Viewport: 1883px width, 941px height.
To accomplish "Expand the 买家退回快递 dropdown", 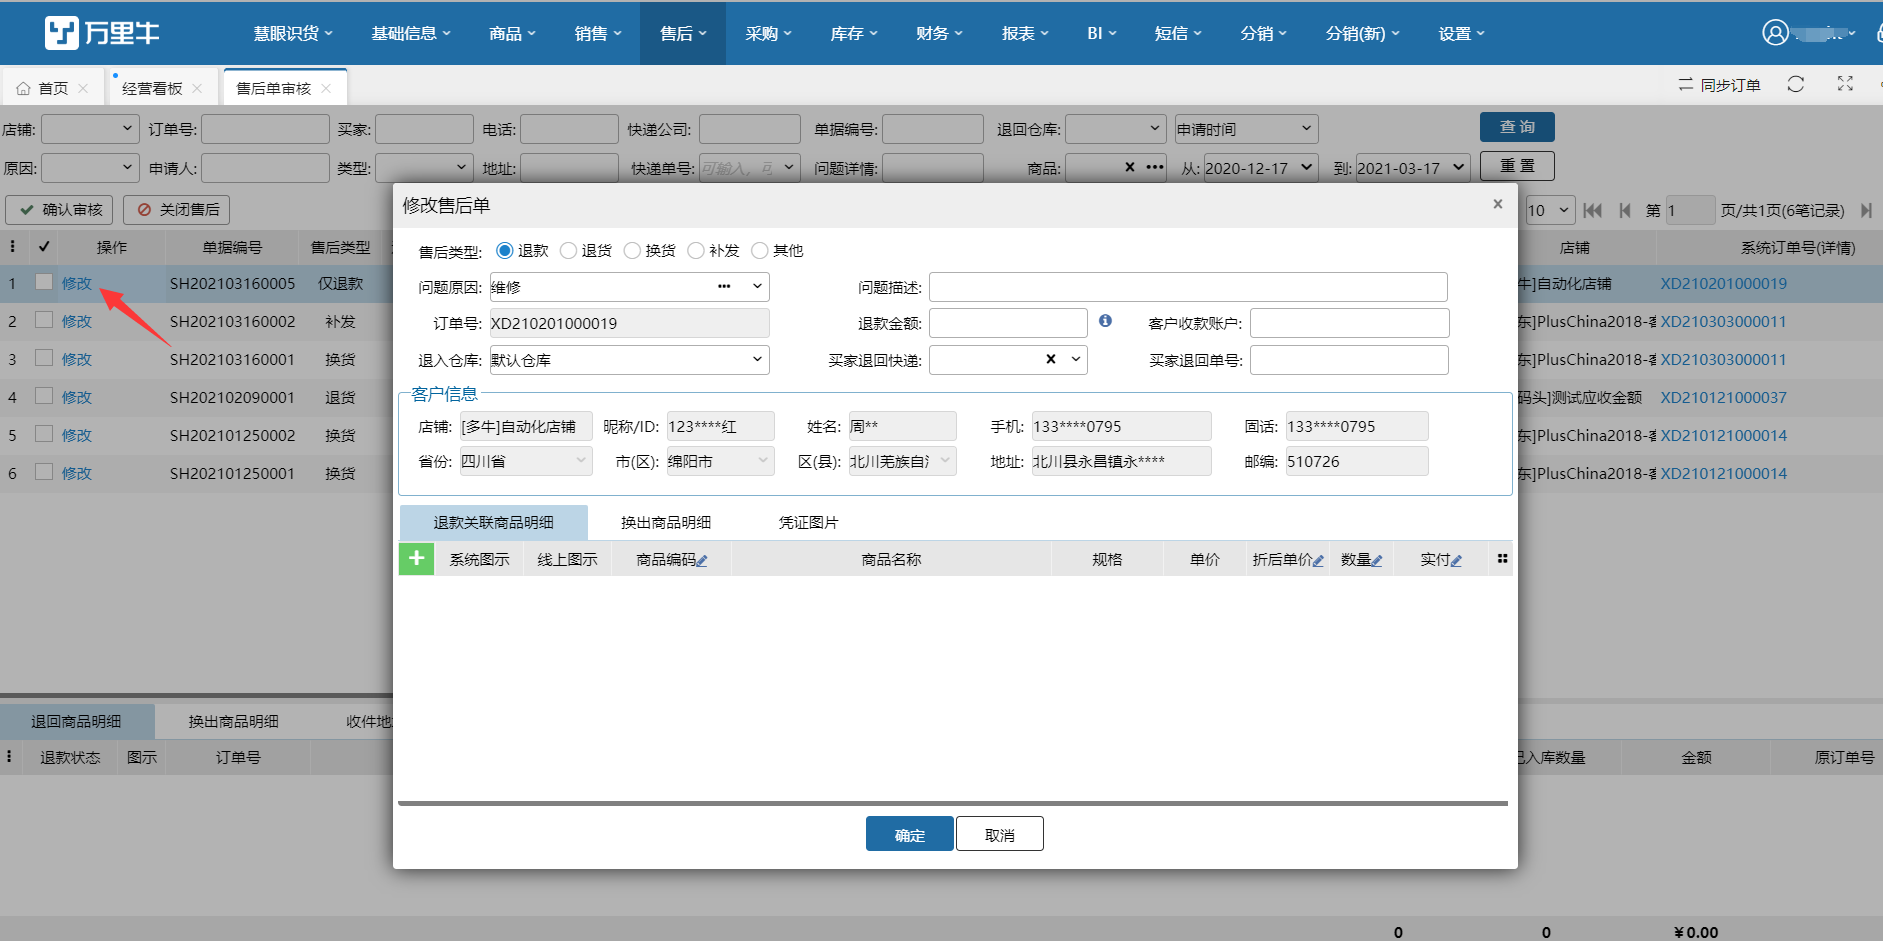I will click(1076, 359).
